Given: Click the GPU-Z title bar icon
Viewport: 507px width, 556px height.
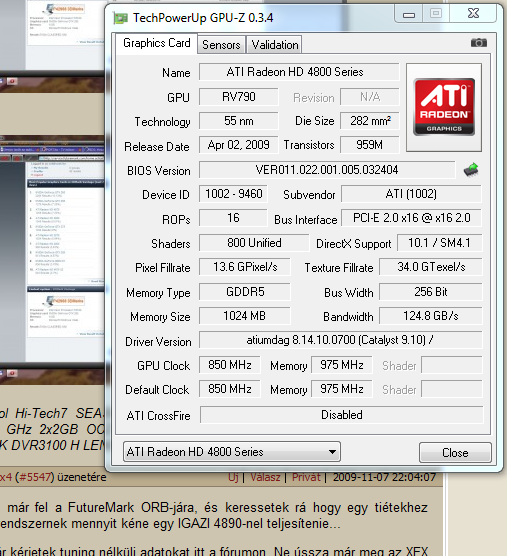Looking at the screenshot, I should click(120, 18).
